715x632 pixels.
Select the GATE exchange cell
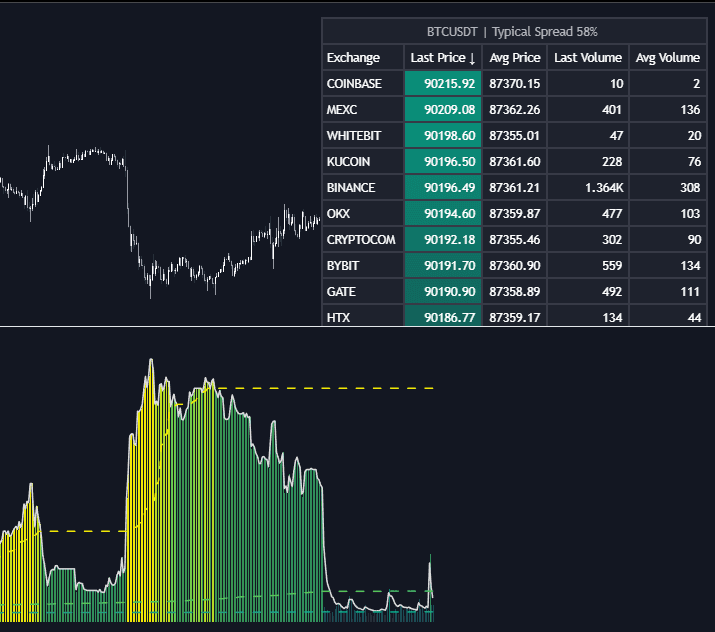363,291
